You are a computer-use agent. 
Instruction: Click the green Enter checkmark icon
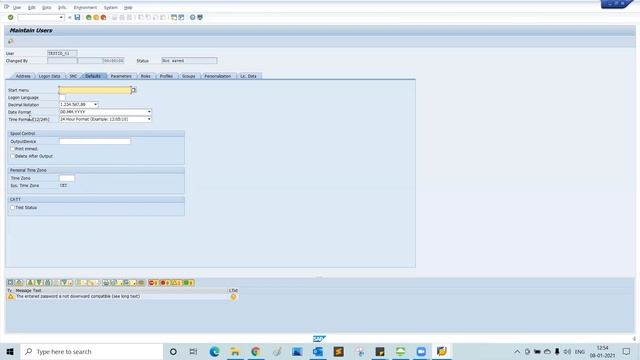click(x=11, y=18)
